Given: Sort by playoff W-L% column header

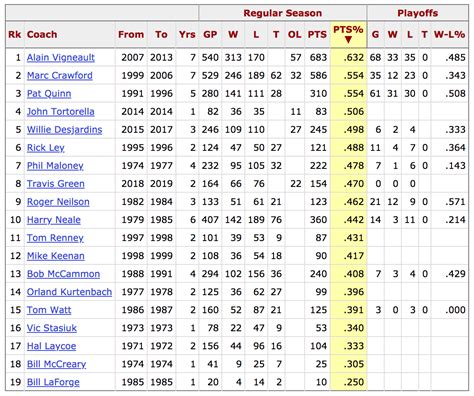Looking at the screenshot, I should (449, 34).
